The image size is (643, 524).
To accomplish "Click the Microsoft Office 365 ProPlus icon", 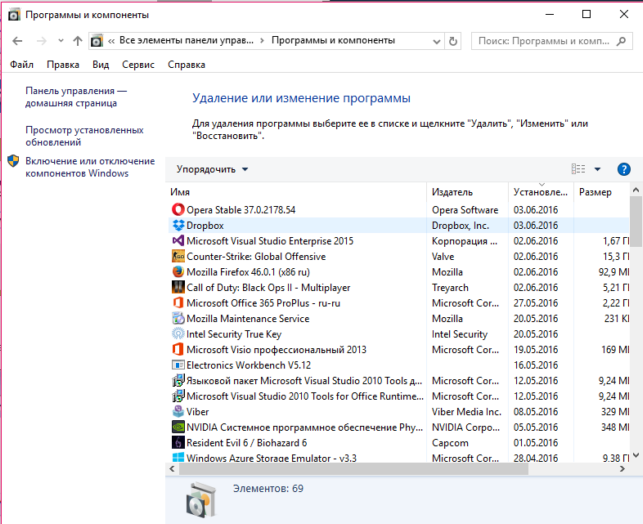I will (x=178, y=303).
